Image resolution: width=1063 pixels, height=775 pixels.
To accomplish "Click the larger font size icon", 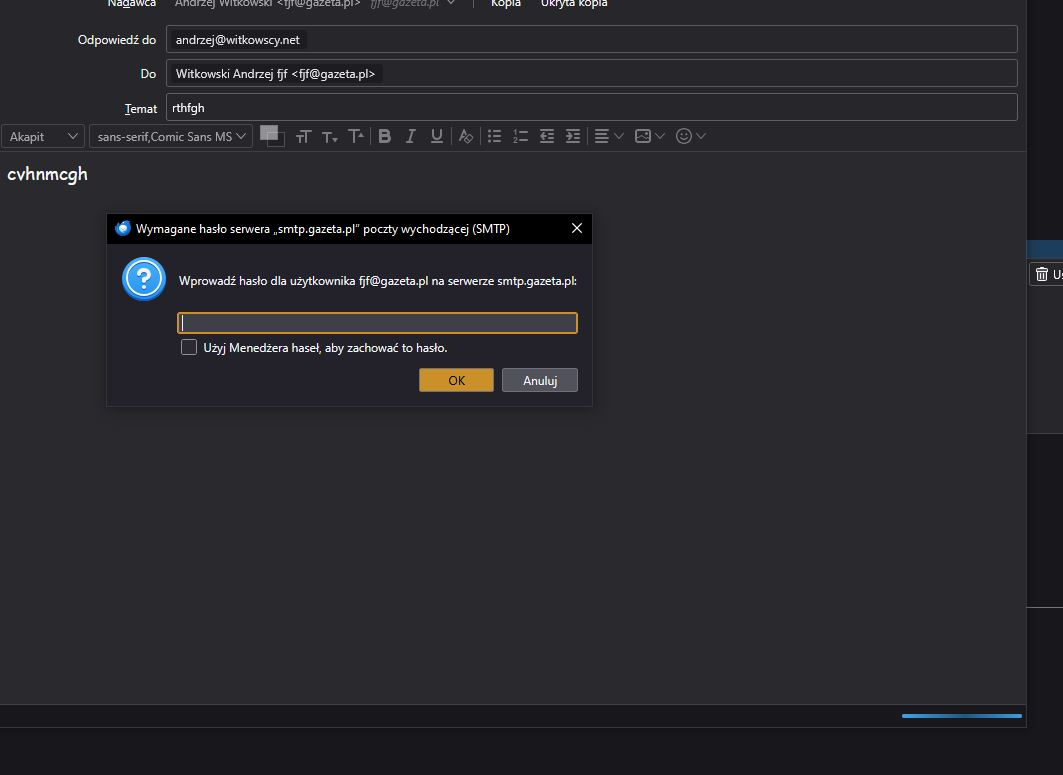I will coord(355,136).
